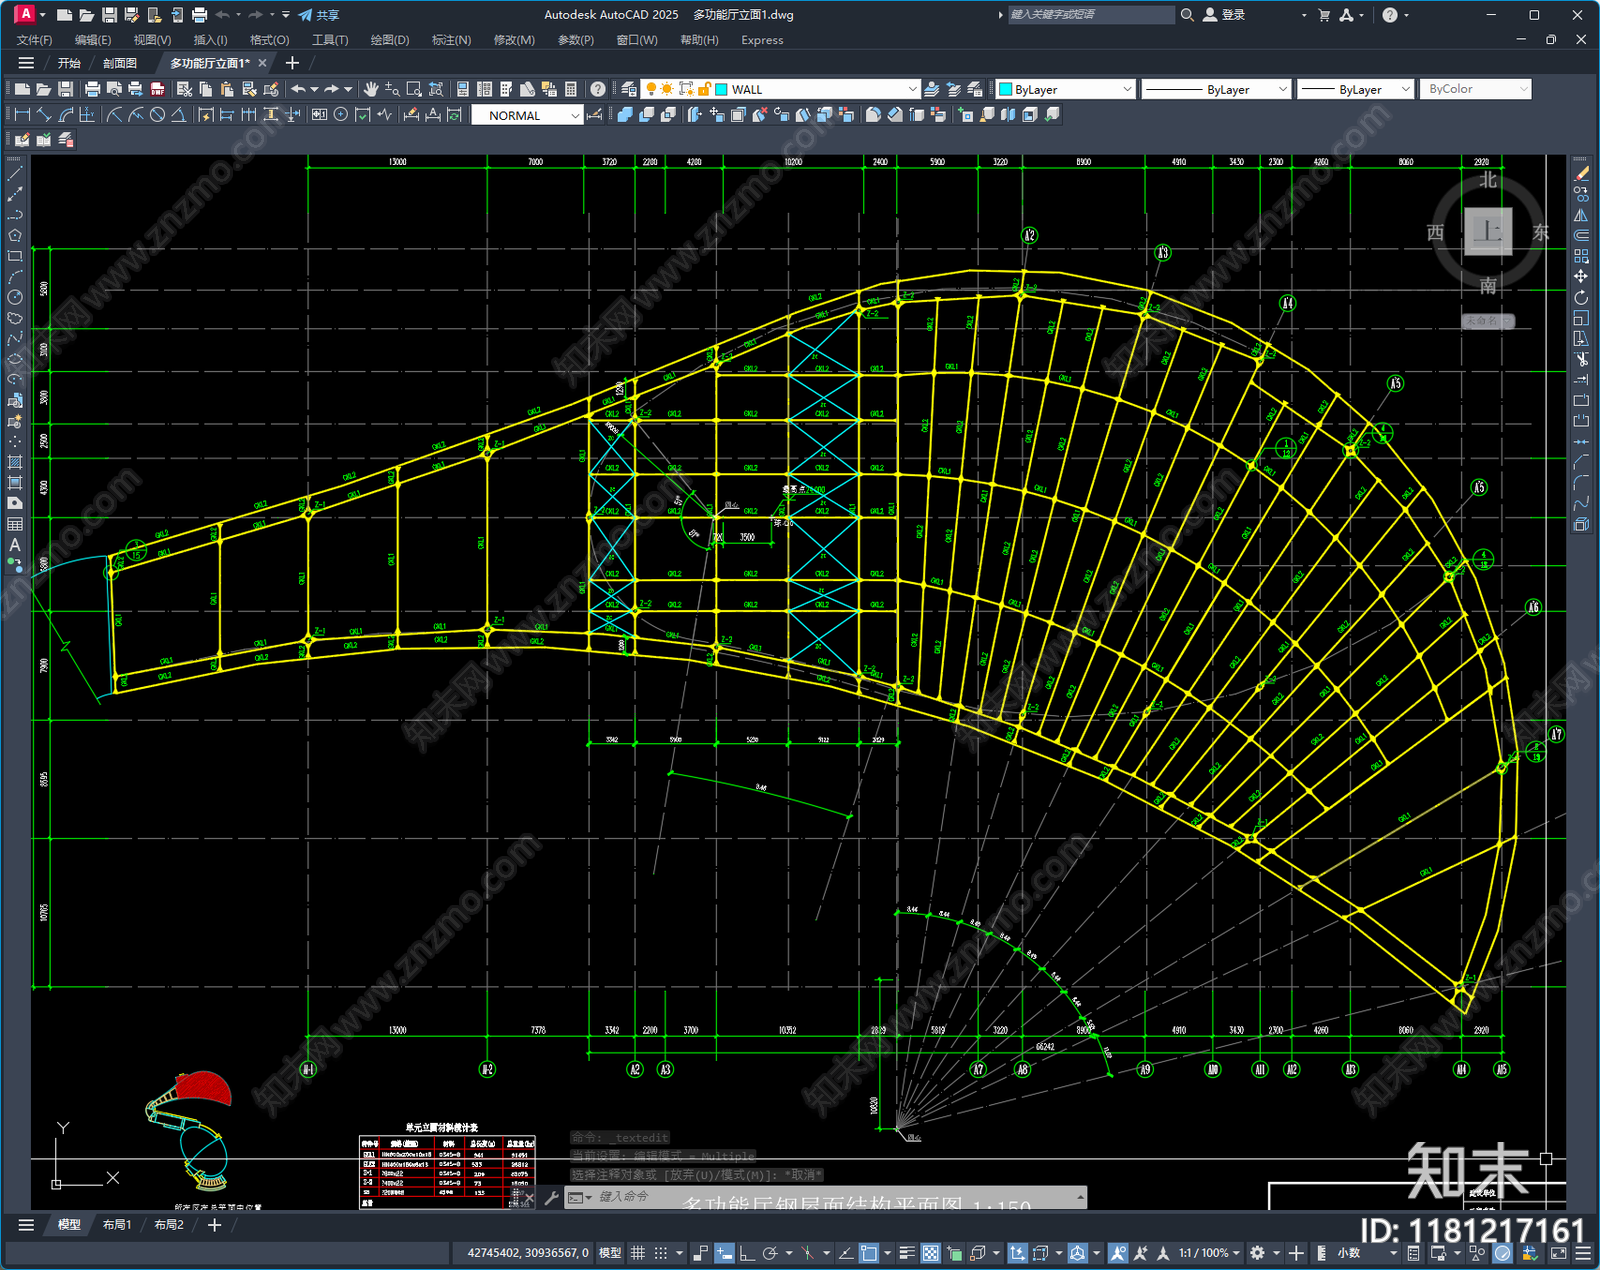Toggle polar tracking in status bar
The height and width of the screenshot is (1270, 1600).
770,1253
